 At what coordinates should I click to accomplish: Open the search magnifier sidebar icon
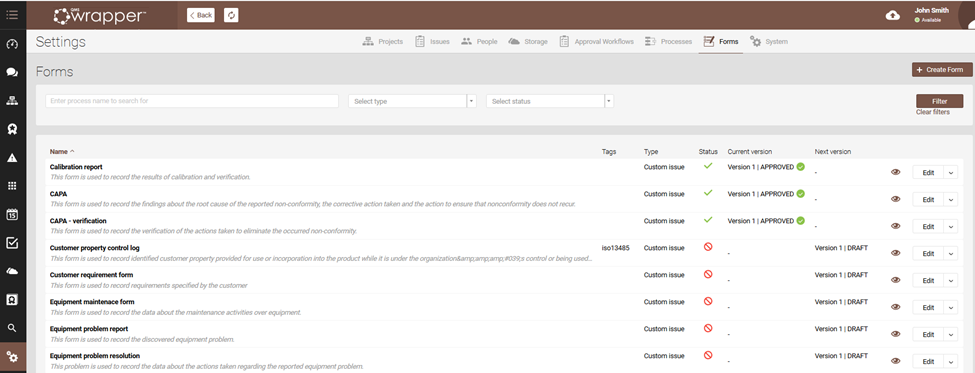click(x=12, y=328)
